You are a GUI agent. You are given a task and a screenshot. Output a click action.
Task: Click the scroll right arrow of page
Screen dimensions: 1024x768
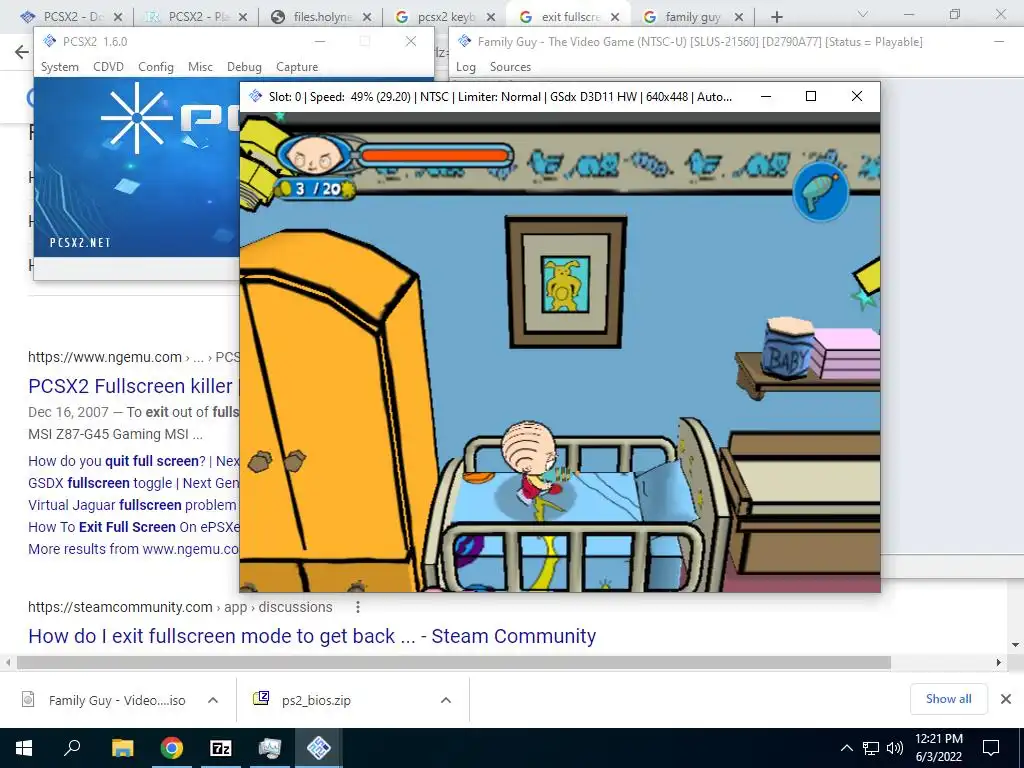999,662
